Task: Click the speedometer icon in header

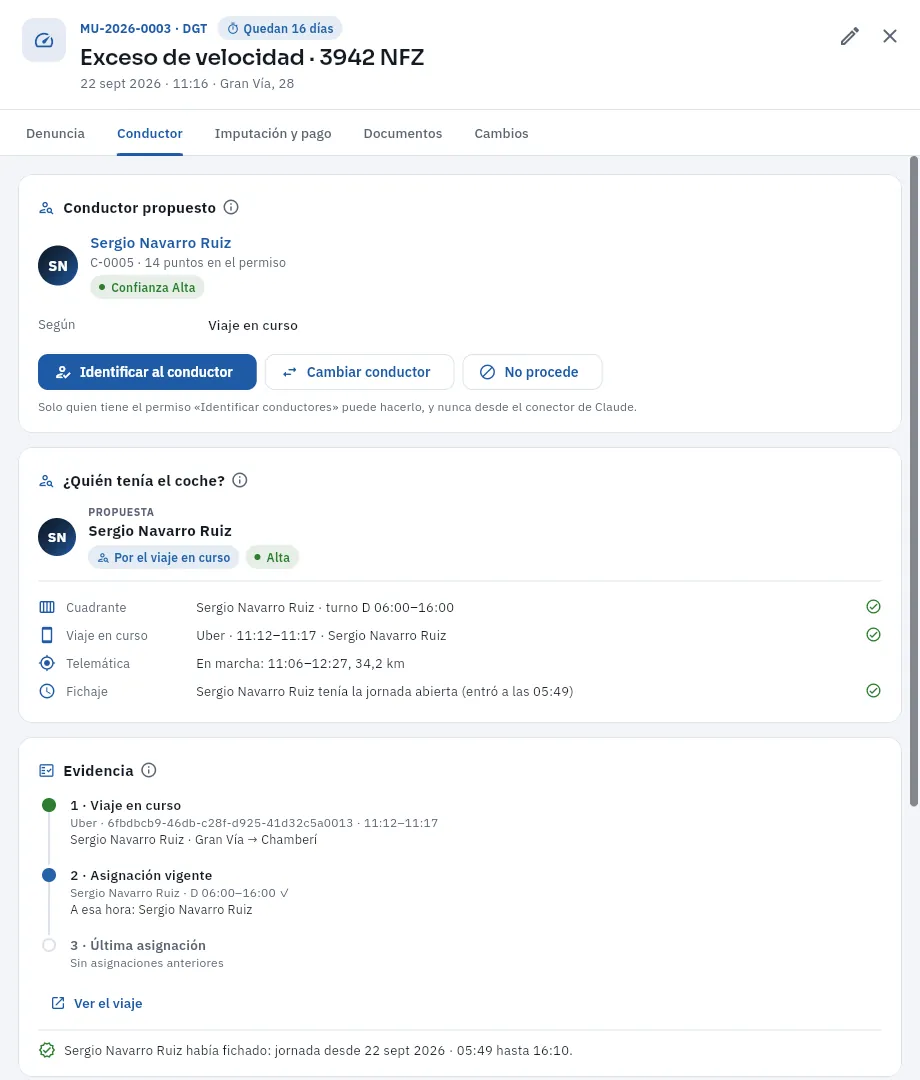Action: (44, 40)
